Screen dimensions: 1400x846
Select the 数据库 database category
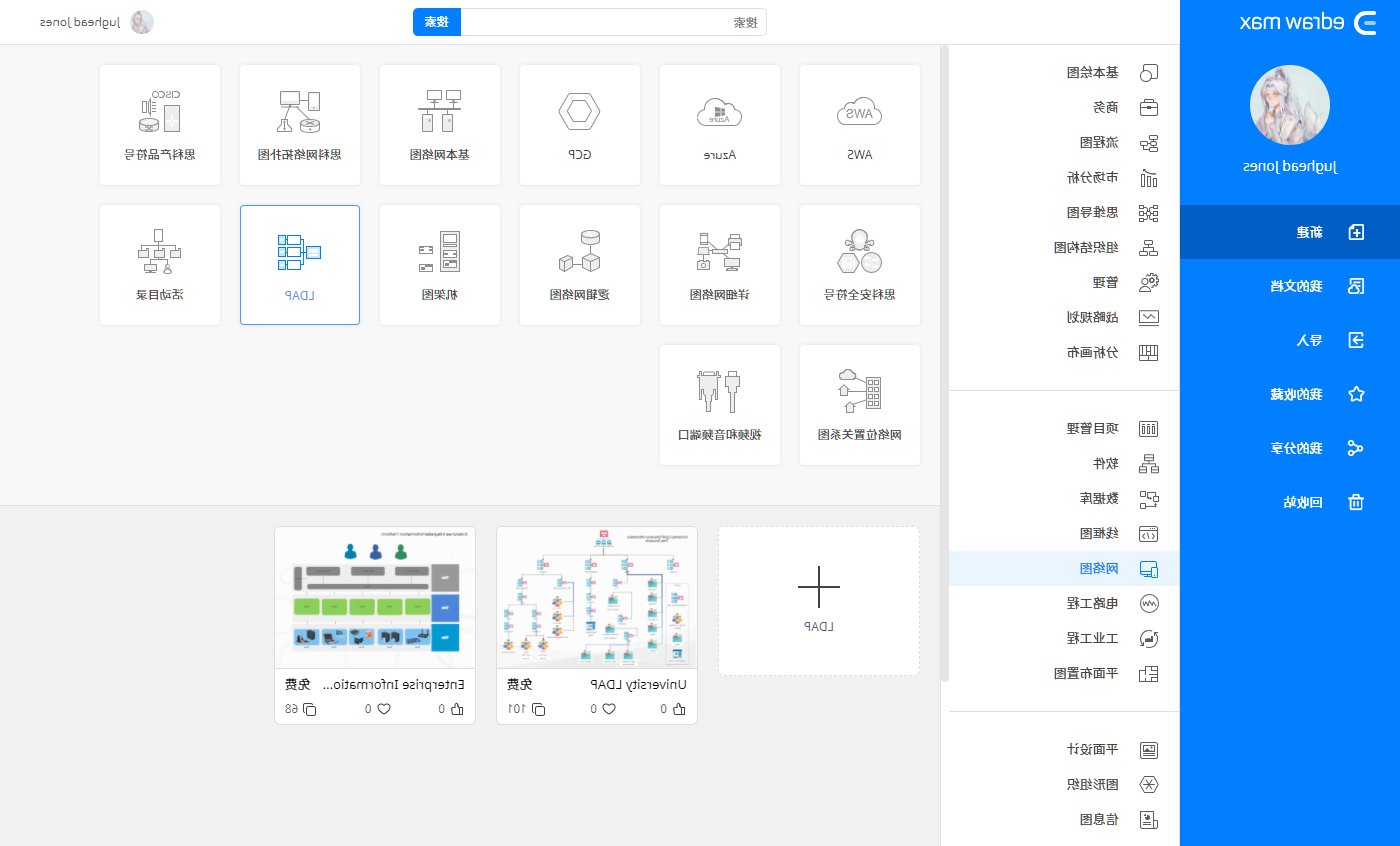coord(1064,498)
